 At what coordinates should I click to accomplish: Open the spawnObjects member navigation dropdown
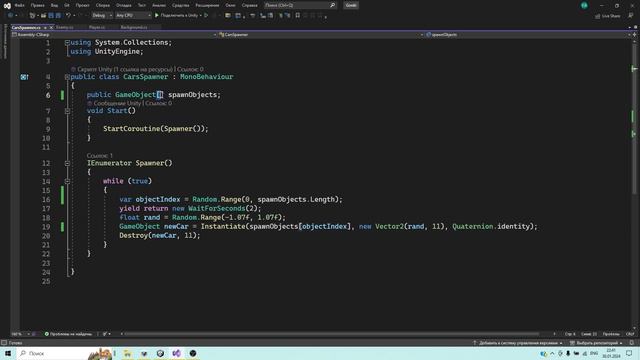(x=528, y=35)
